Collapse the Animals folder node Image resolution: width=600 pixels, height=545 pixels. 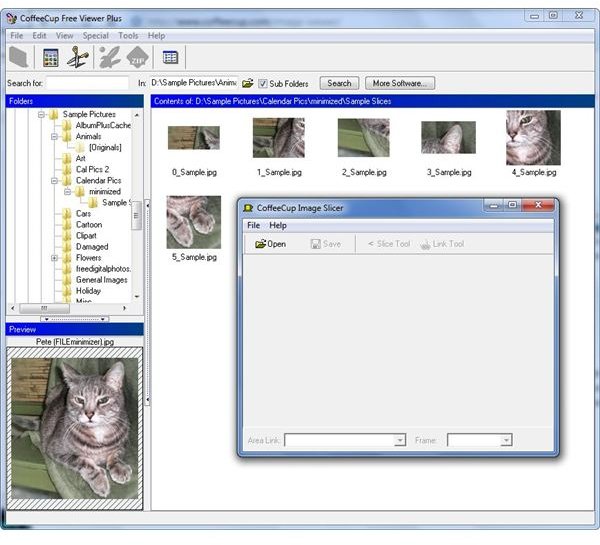point(54,136)
